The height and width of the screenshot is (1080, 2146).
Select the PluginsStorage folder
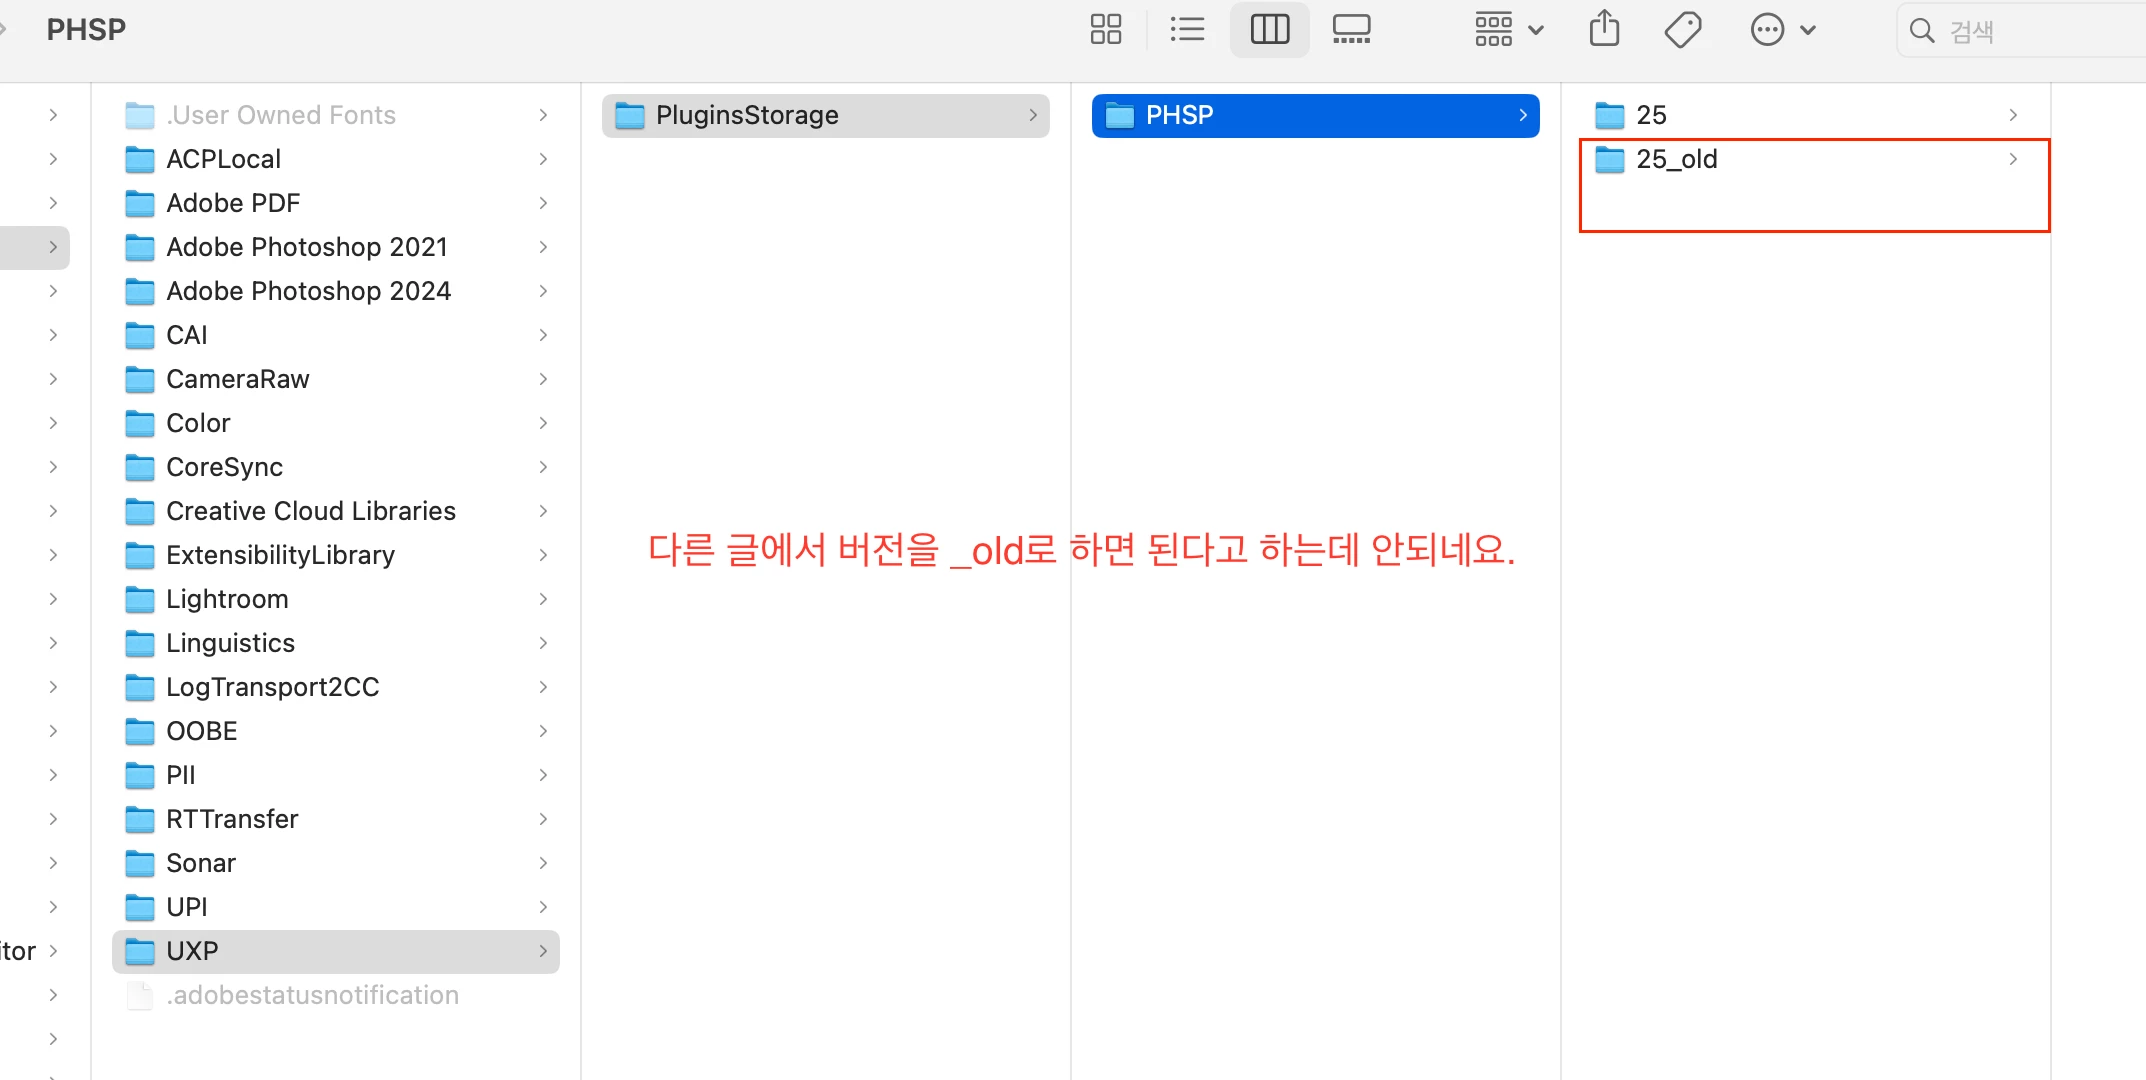pyautogui.click(x=746, y=115)
